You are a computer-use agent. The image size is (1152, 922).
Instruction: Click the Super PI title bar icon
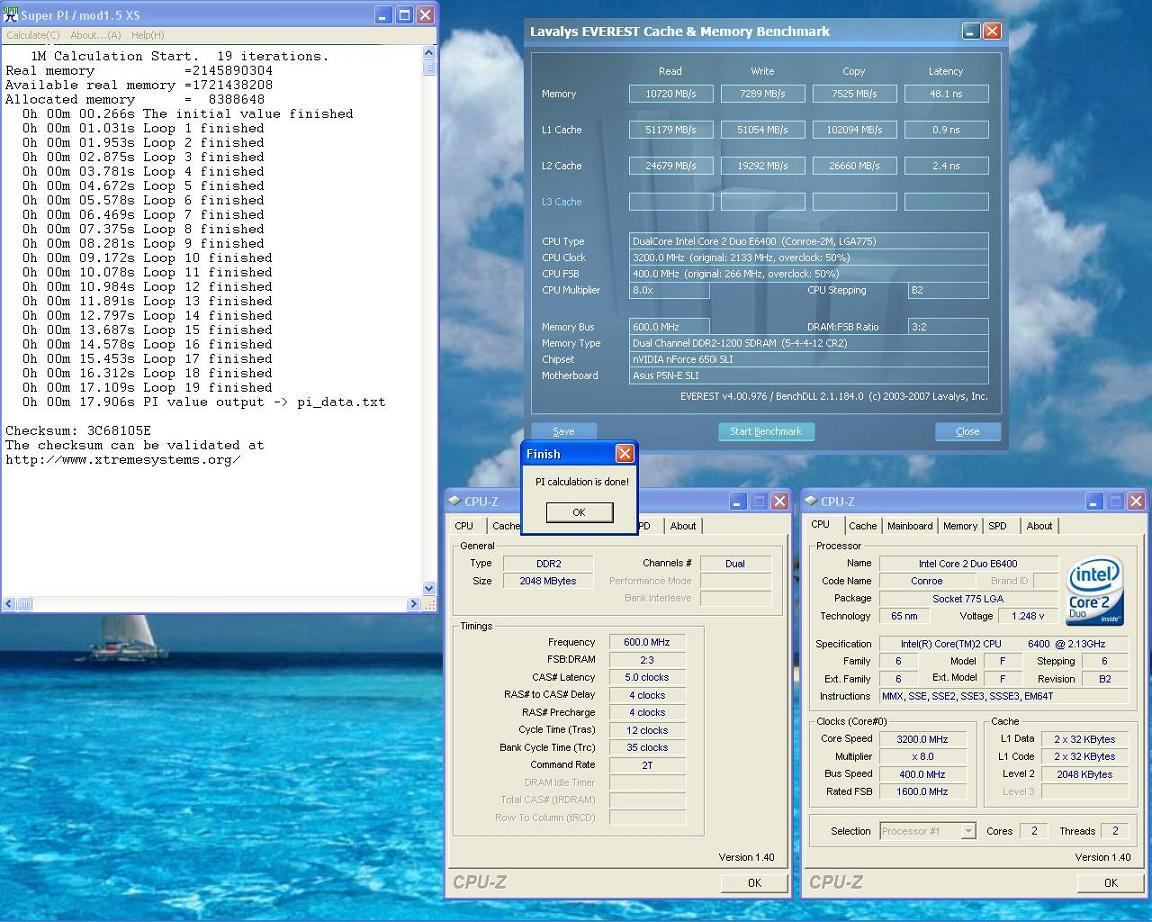[x=10, y=15]
